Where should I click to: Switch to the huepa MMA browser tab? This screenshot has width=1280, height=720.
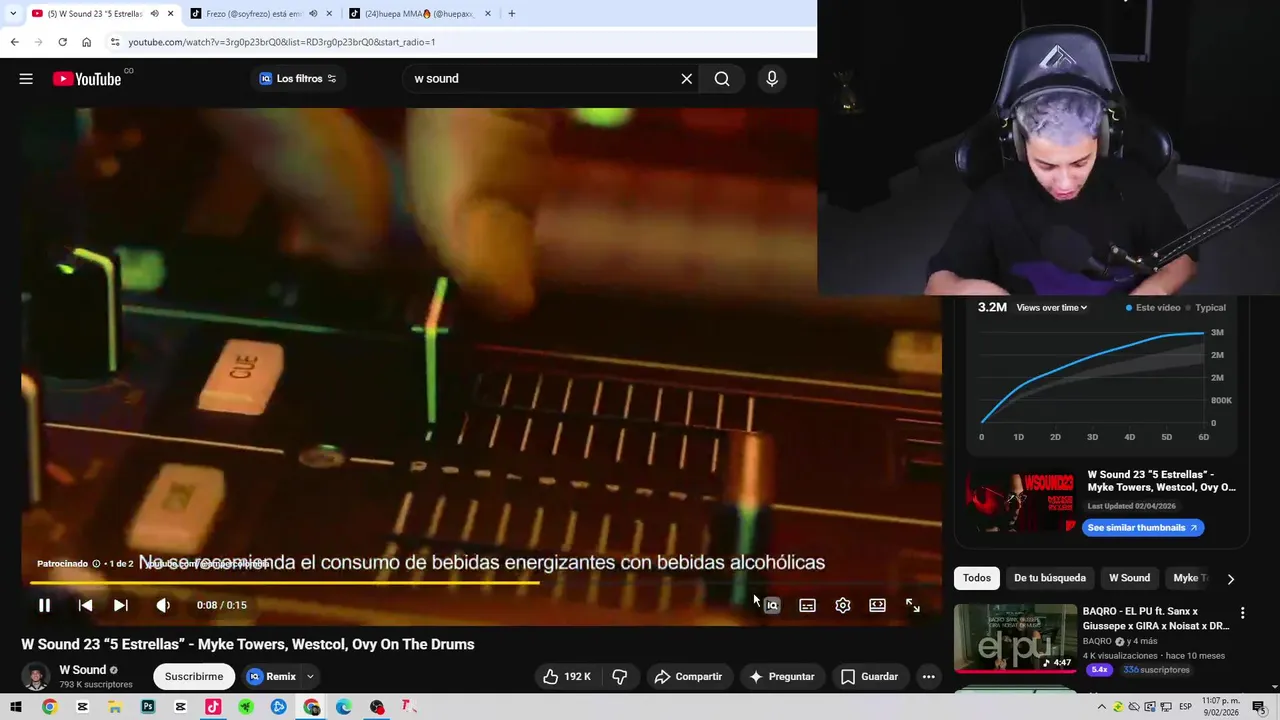point(420,14)
